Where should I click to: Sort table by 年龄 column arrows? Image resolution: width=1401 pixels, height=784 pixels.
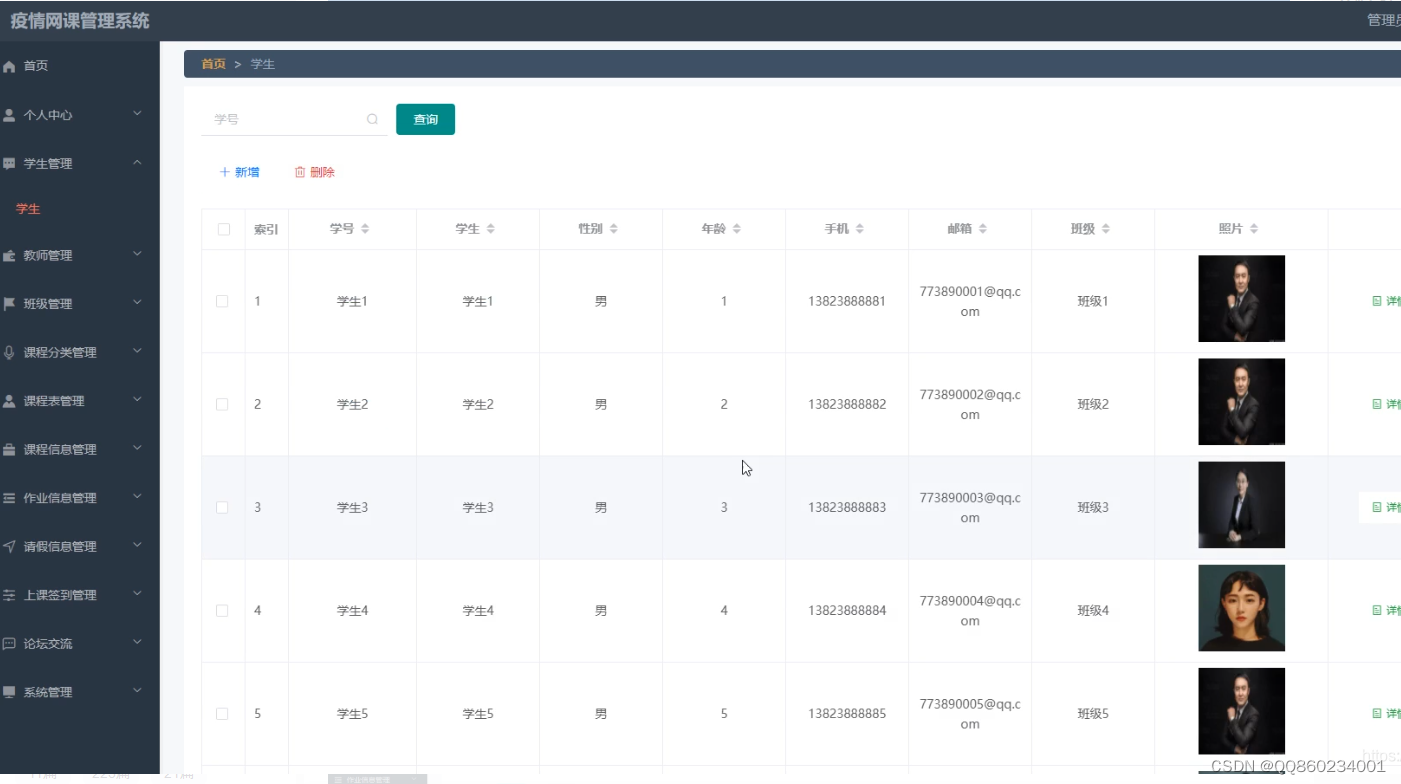(x=736, y=229)
